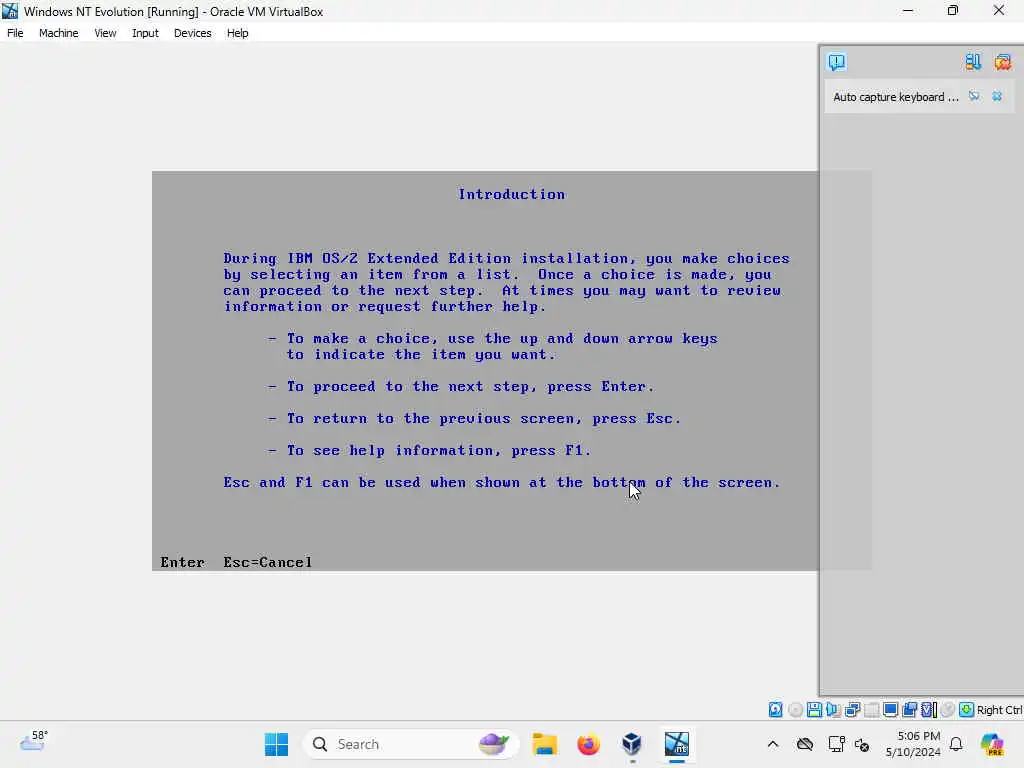Click the grey recording status icon
1024x768 pixels.
(948, 710)
